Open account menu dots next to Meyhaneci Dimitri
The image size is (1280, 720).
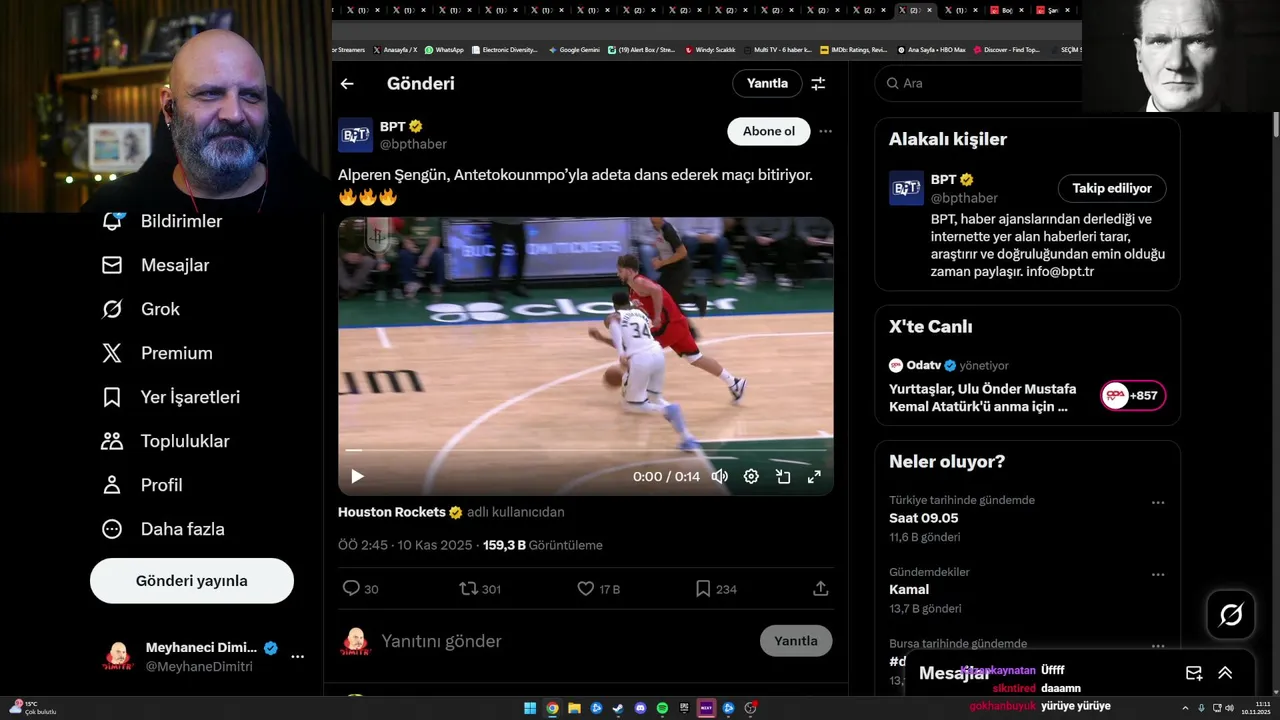pos(297,657)
